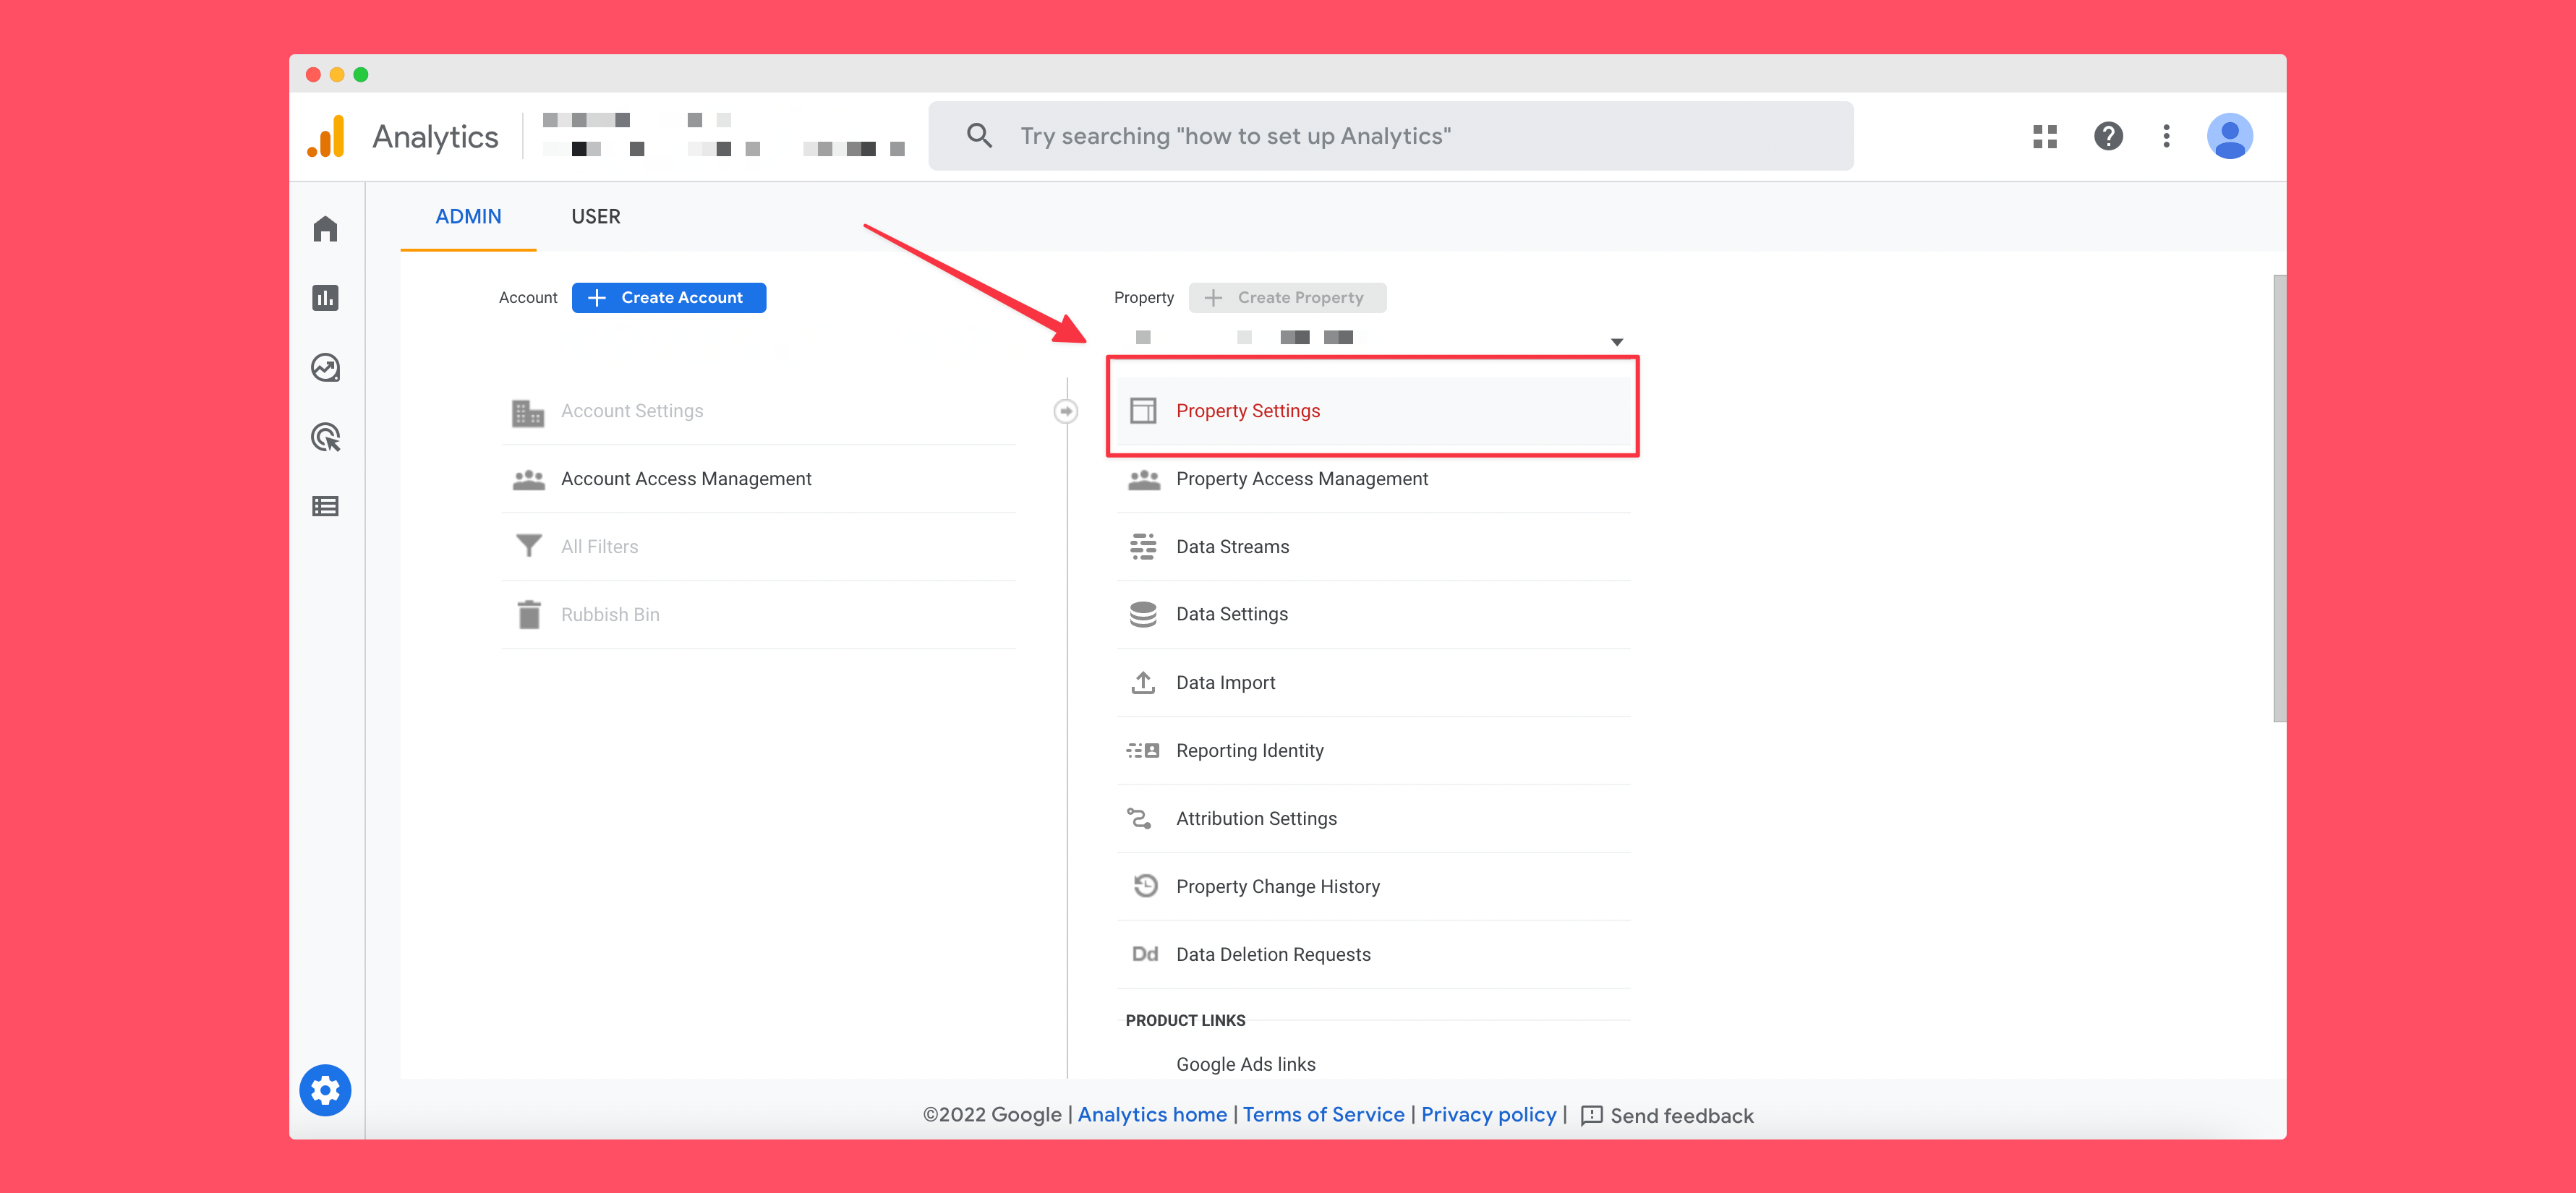Switch to the USER tab
Screen dimensions: 2576x1193
596,216
